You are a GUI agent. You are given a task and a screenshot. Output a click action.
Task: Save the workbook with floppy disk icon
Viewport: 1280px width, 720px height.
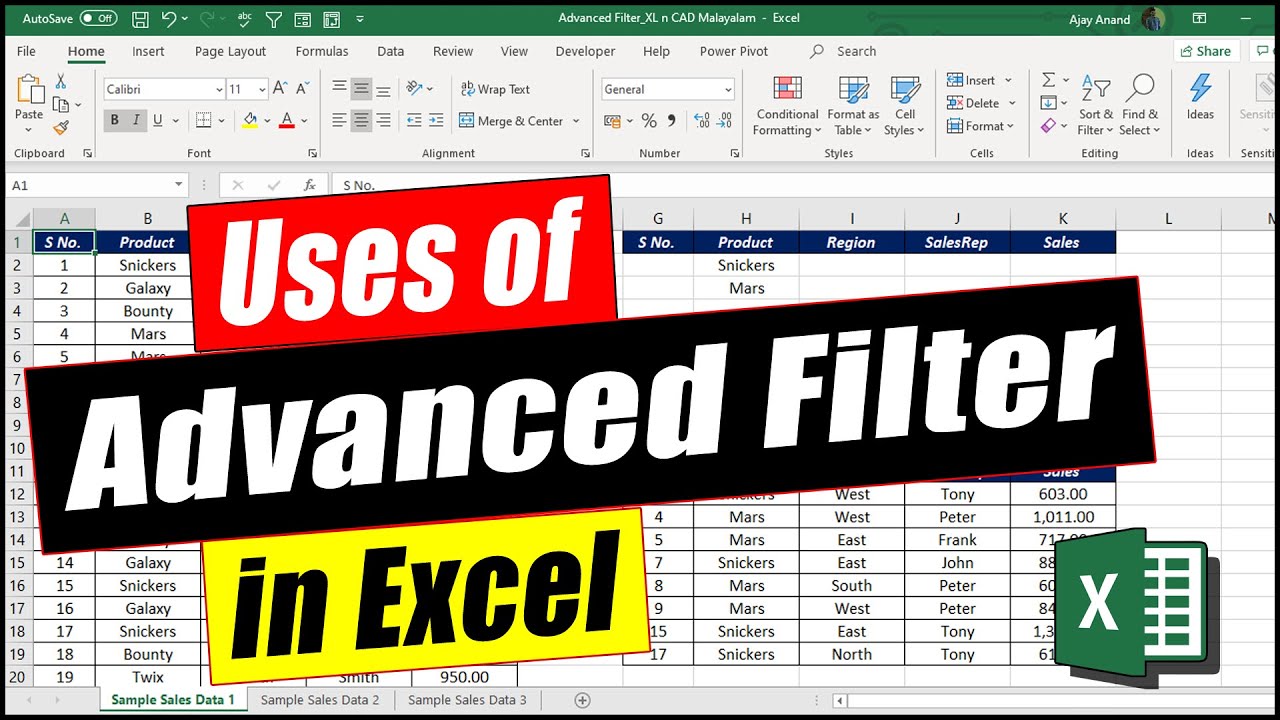coord(140,19)
